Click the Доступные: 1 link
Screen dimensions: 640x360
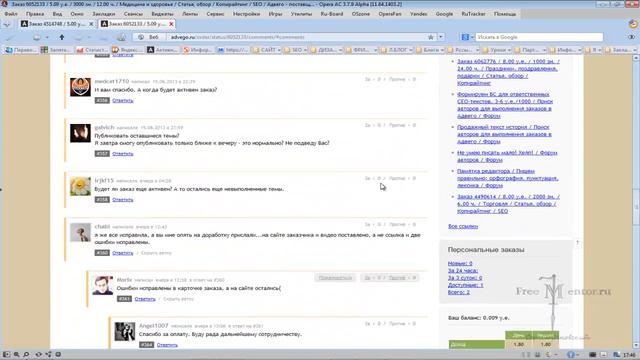pyautogui.click(x=465, y=285)
